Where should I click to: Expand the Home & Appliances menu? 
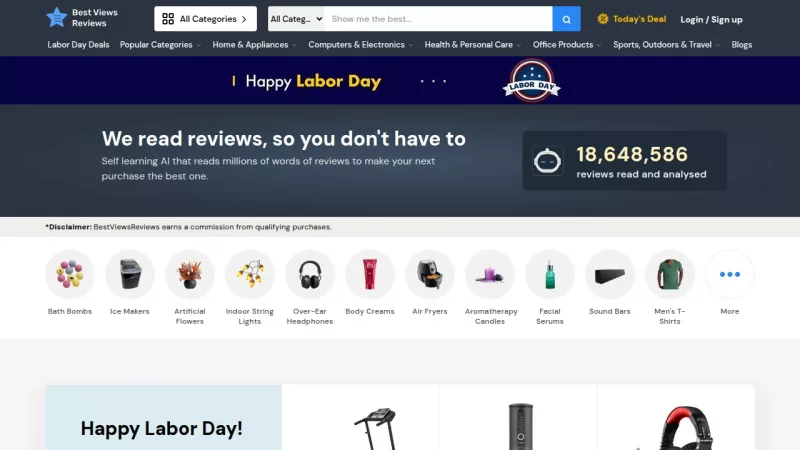pos(255,45)
